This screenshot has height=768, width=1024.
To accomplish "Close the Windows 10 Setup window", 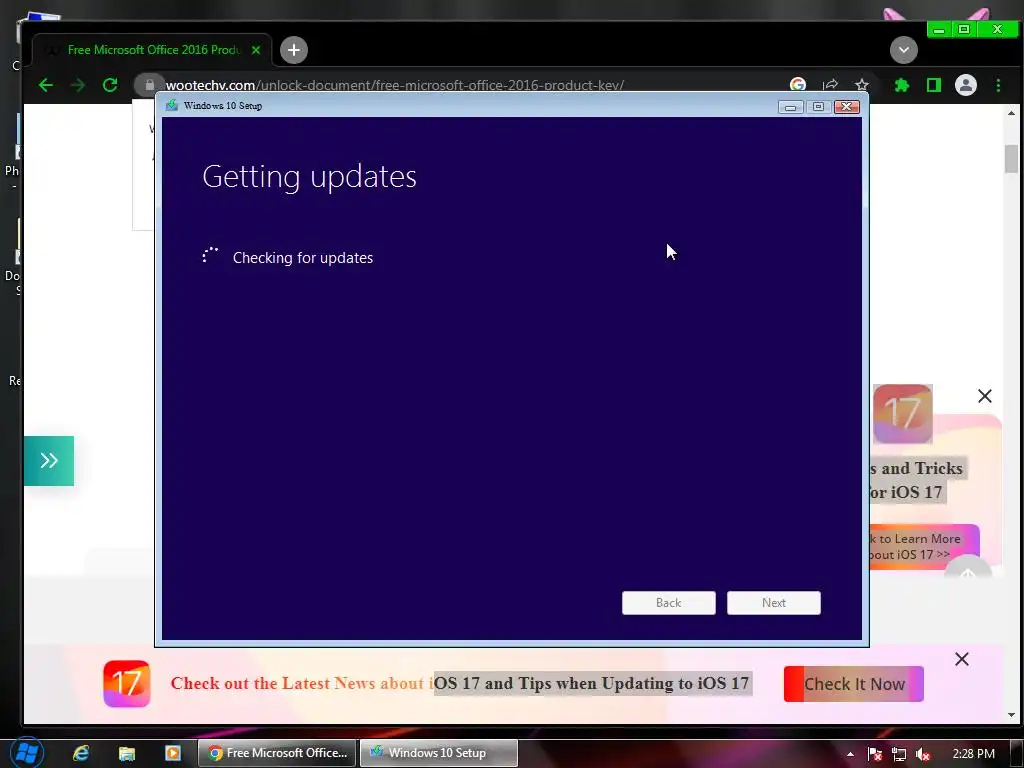I will coord(846,106).
